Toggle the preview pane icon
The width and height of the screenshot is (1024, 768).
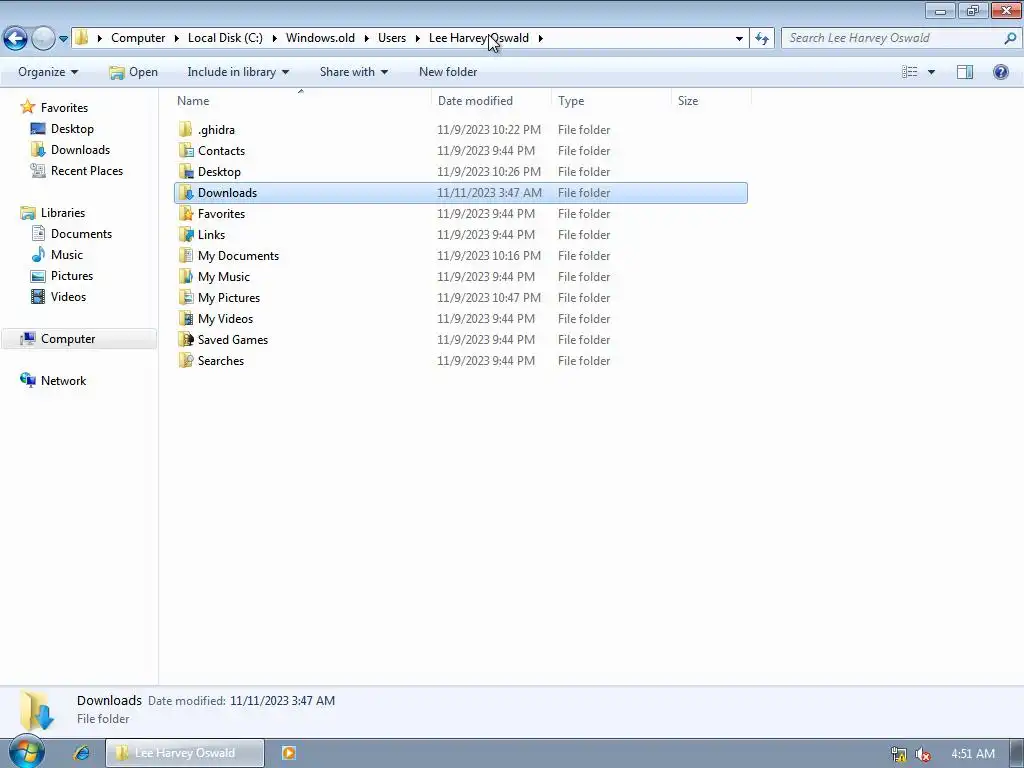point(965,72)
